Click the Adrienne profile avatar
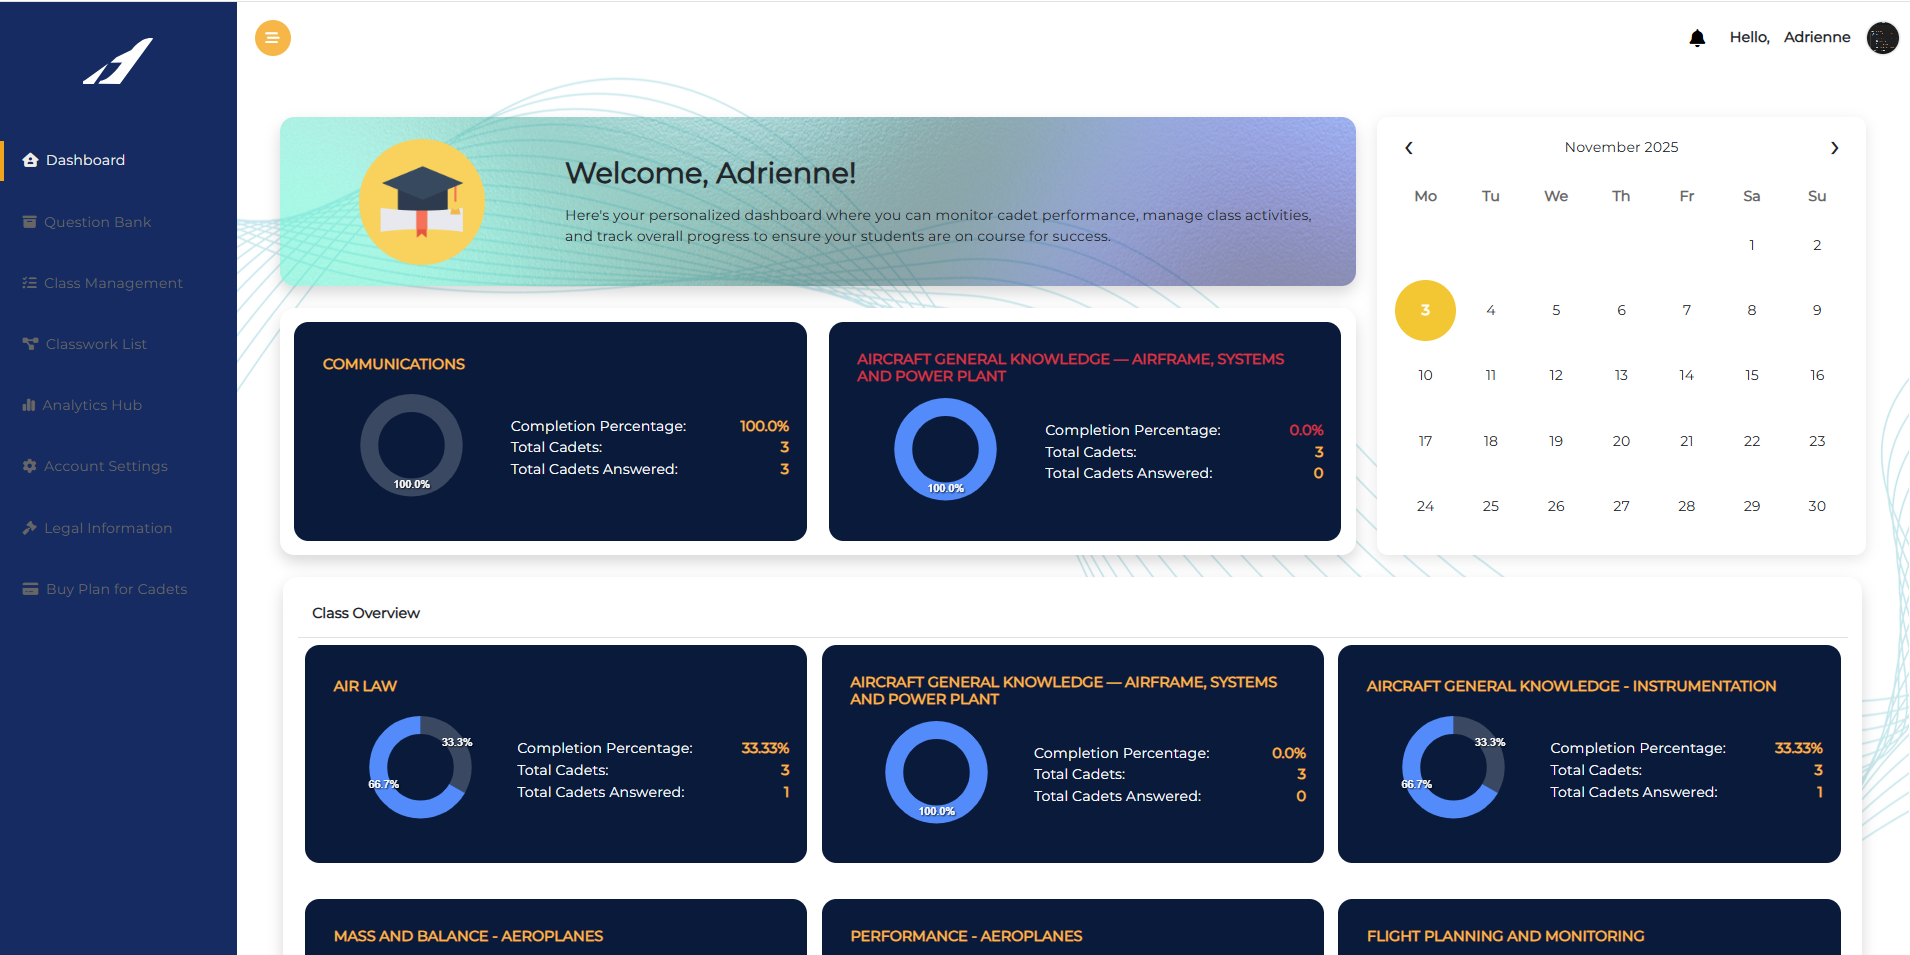This screenshot has height=955, width=1910. coord(1882,38)
